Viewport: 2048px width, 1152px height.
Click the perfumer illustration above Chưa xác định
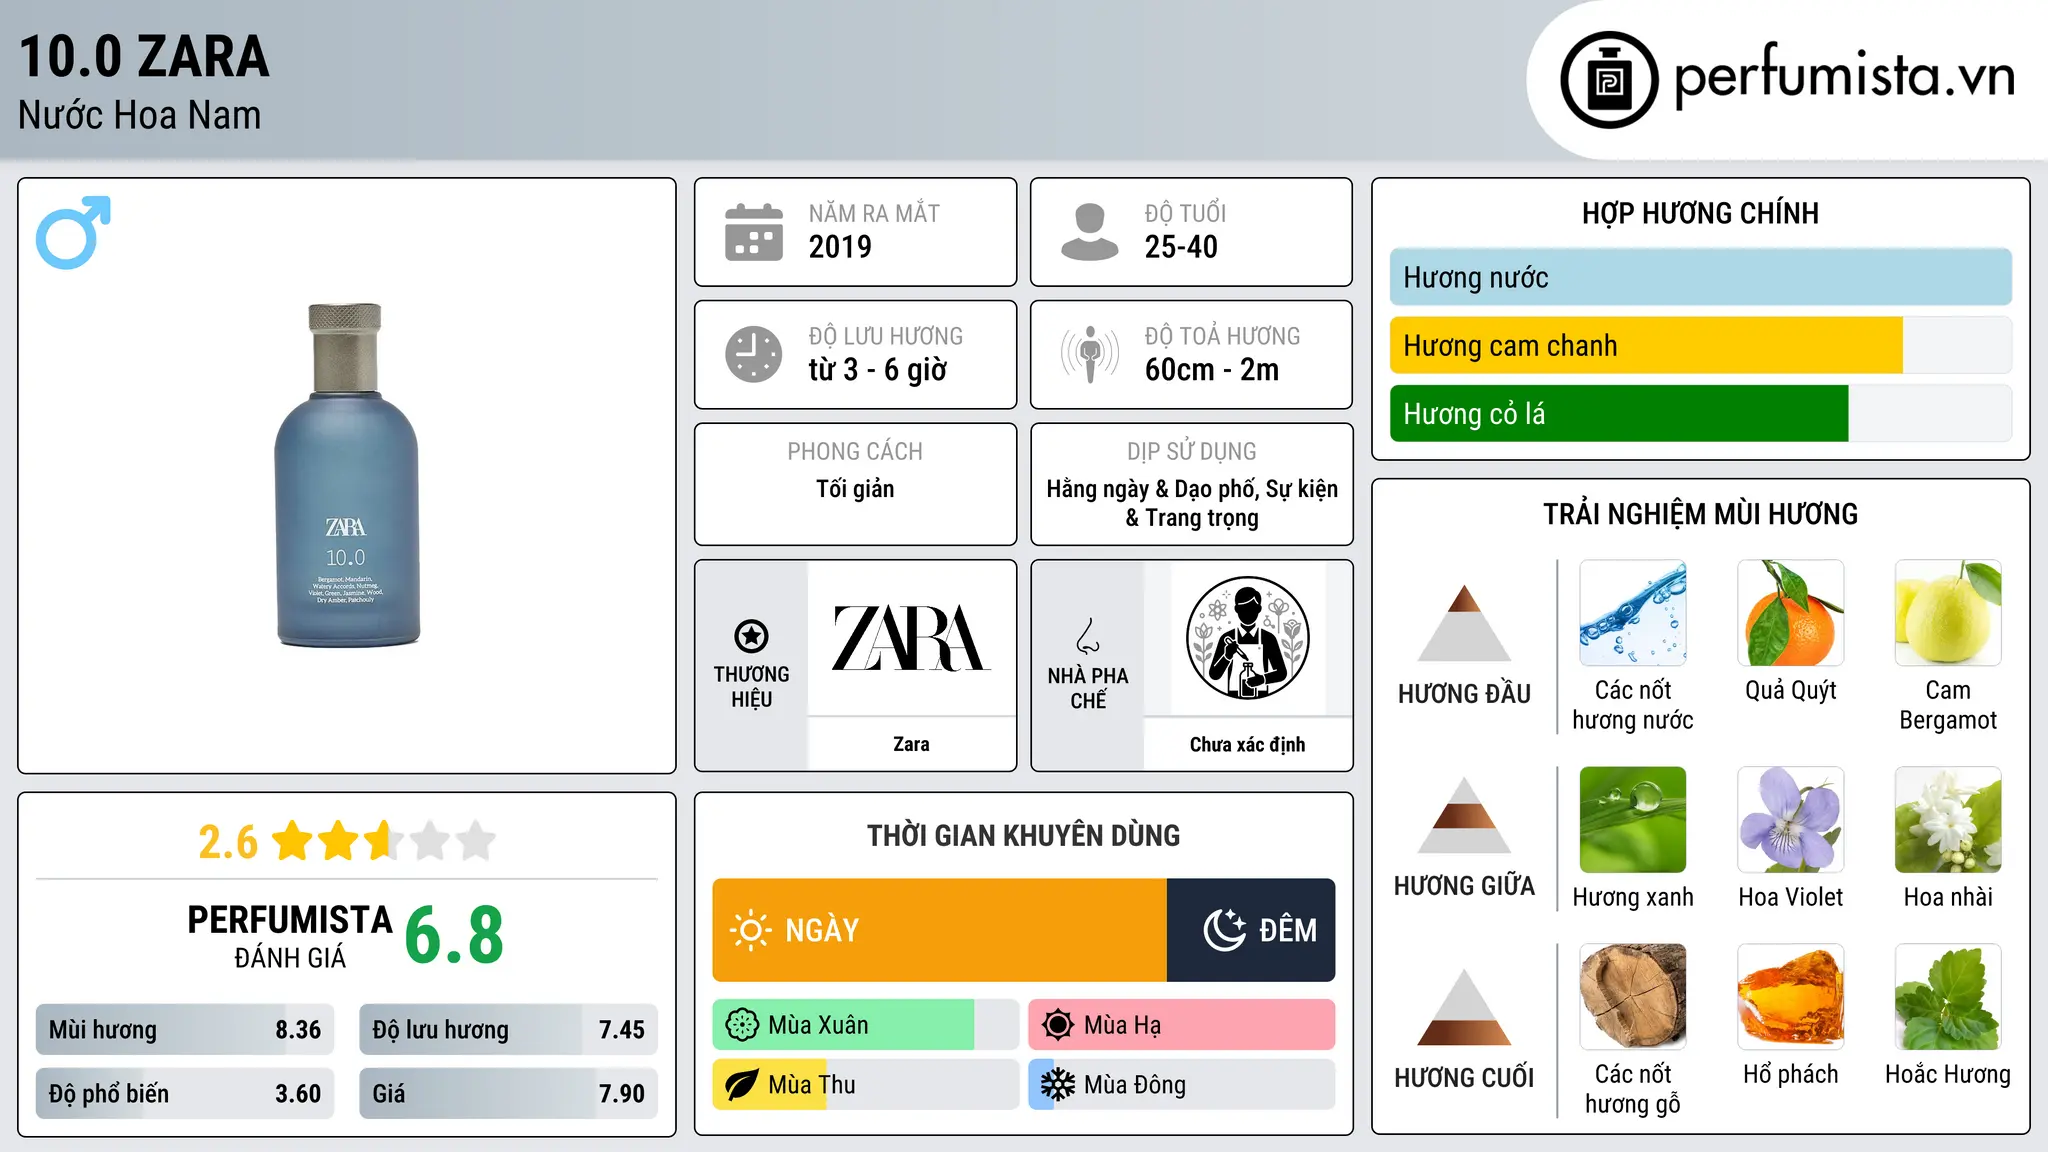click(x=1247, y=638)
